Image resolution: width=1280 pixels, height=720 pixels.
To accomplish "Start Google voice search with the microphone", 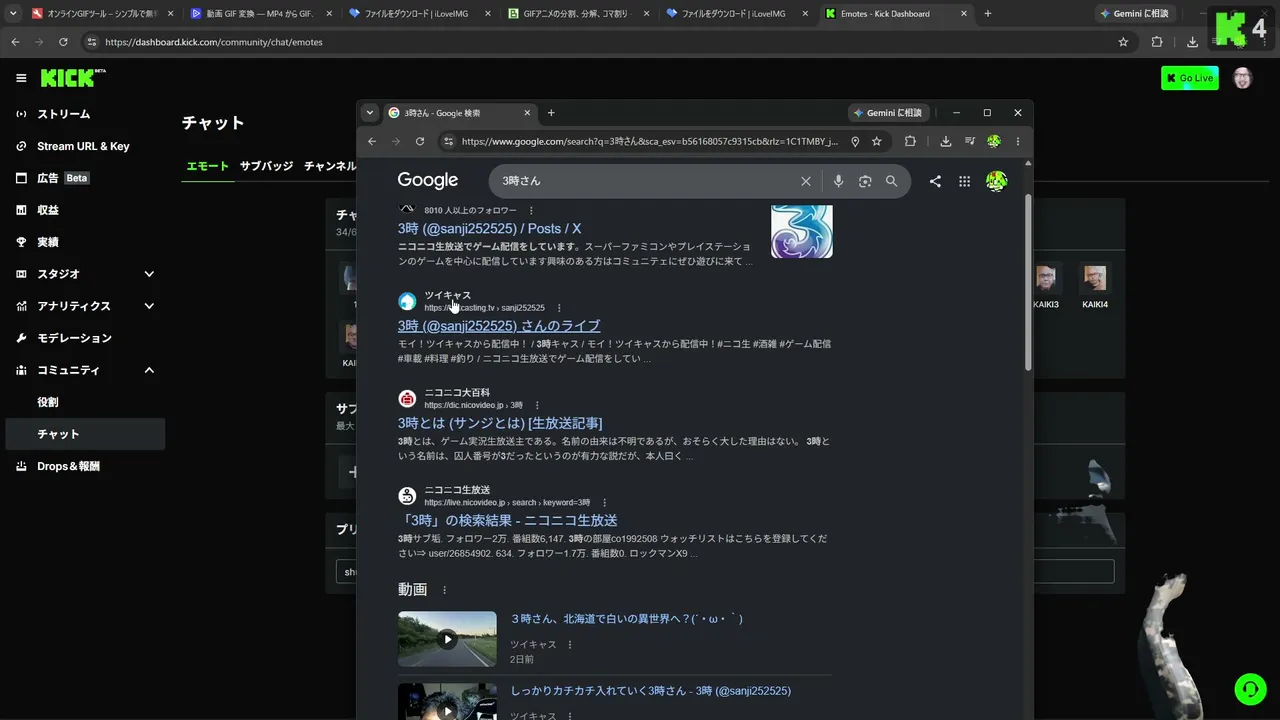I will pos(838,181).
